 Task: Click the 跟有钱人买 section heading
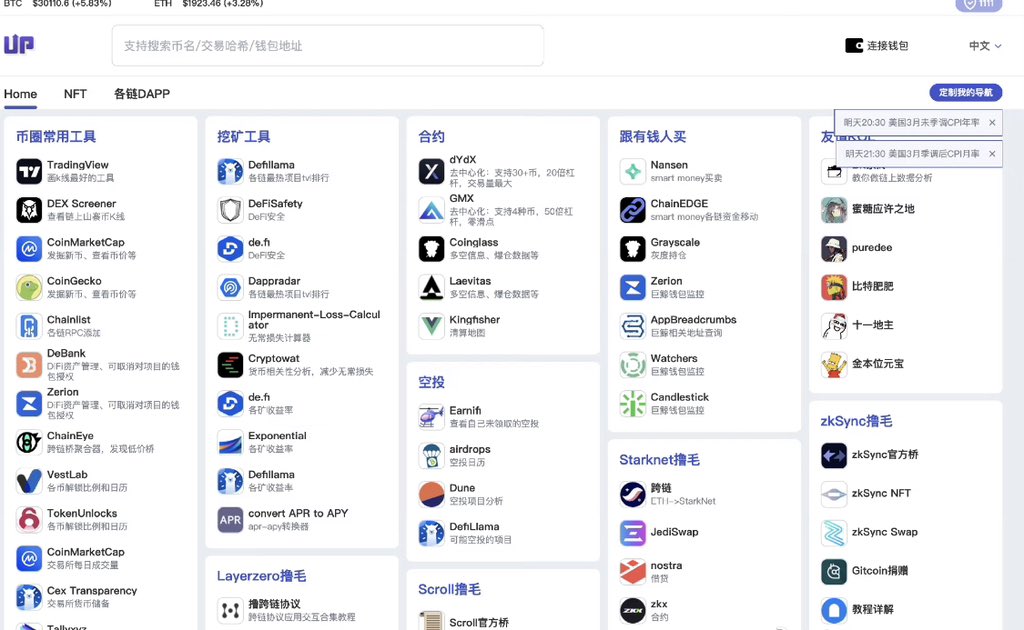pos(652,136)
